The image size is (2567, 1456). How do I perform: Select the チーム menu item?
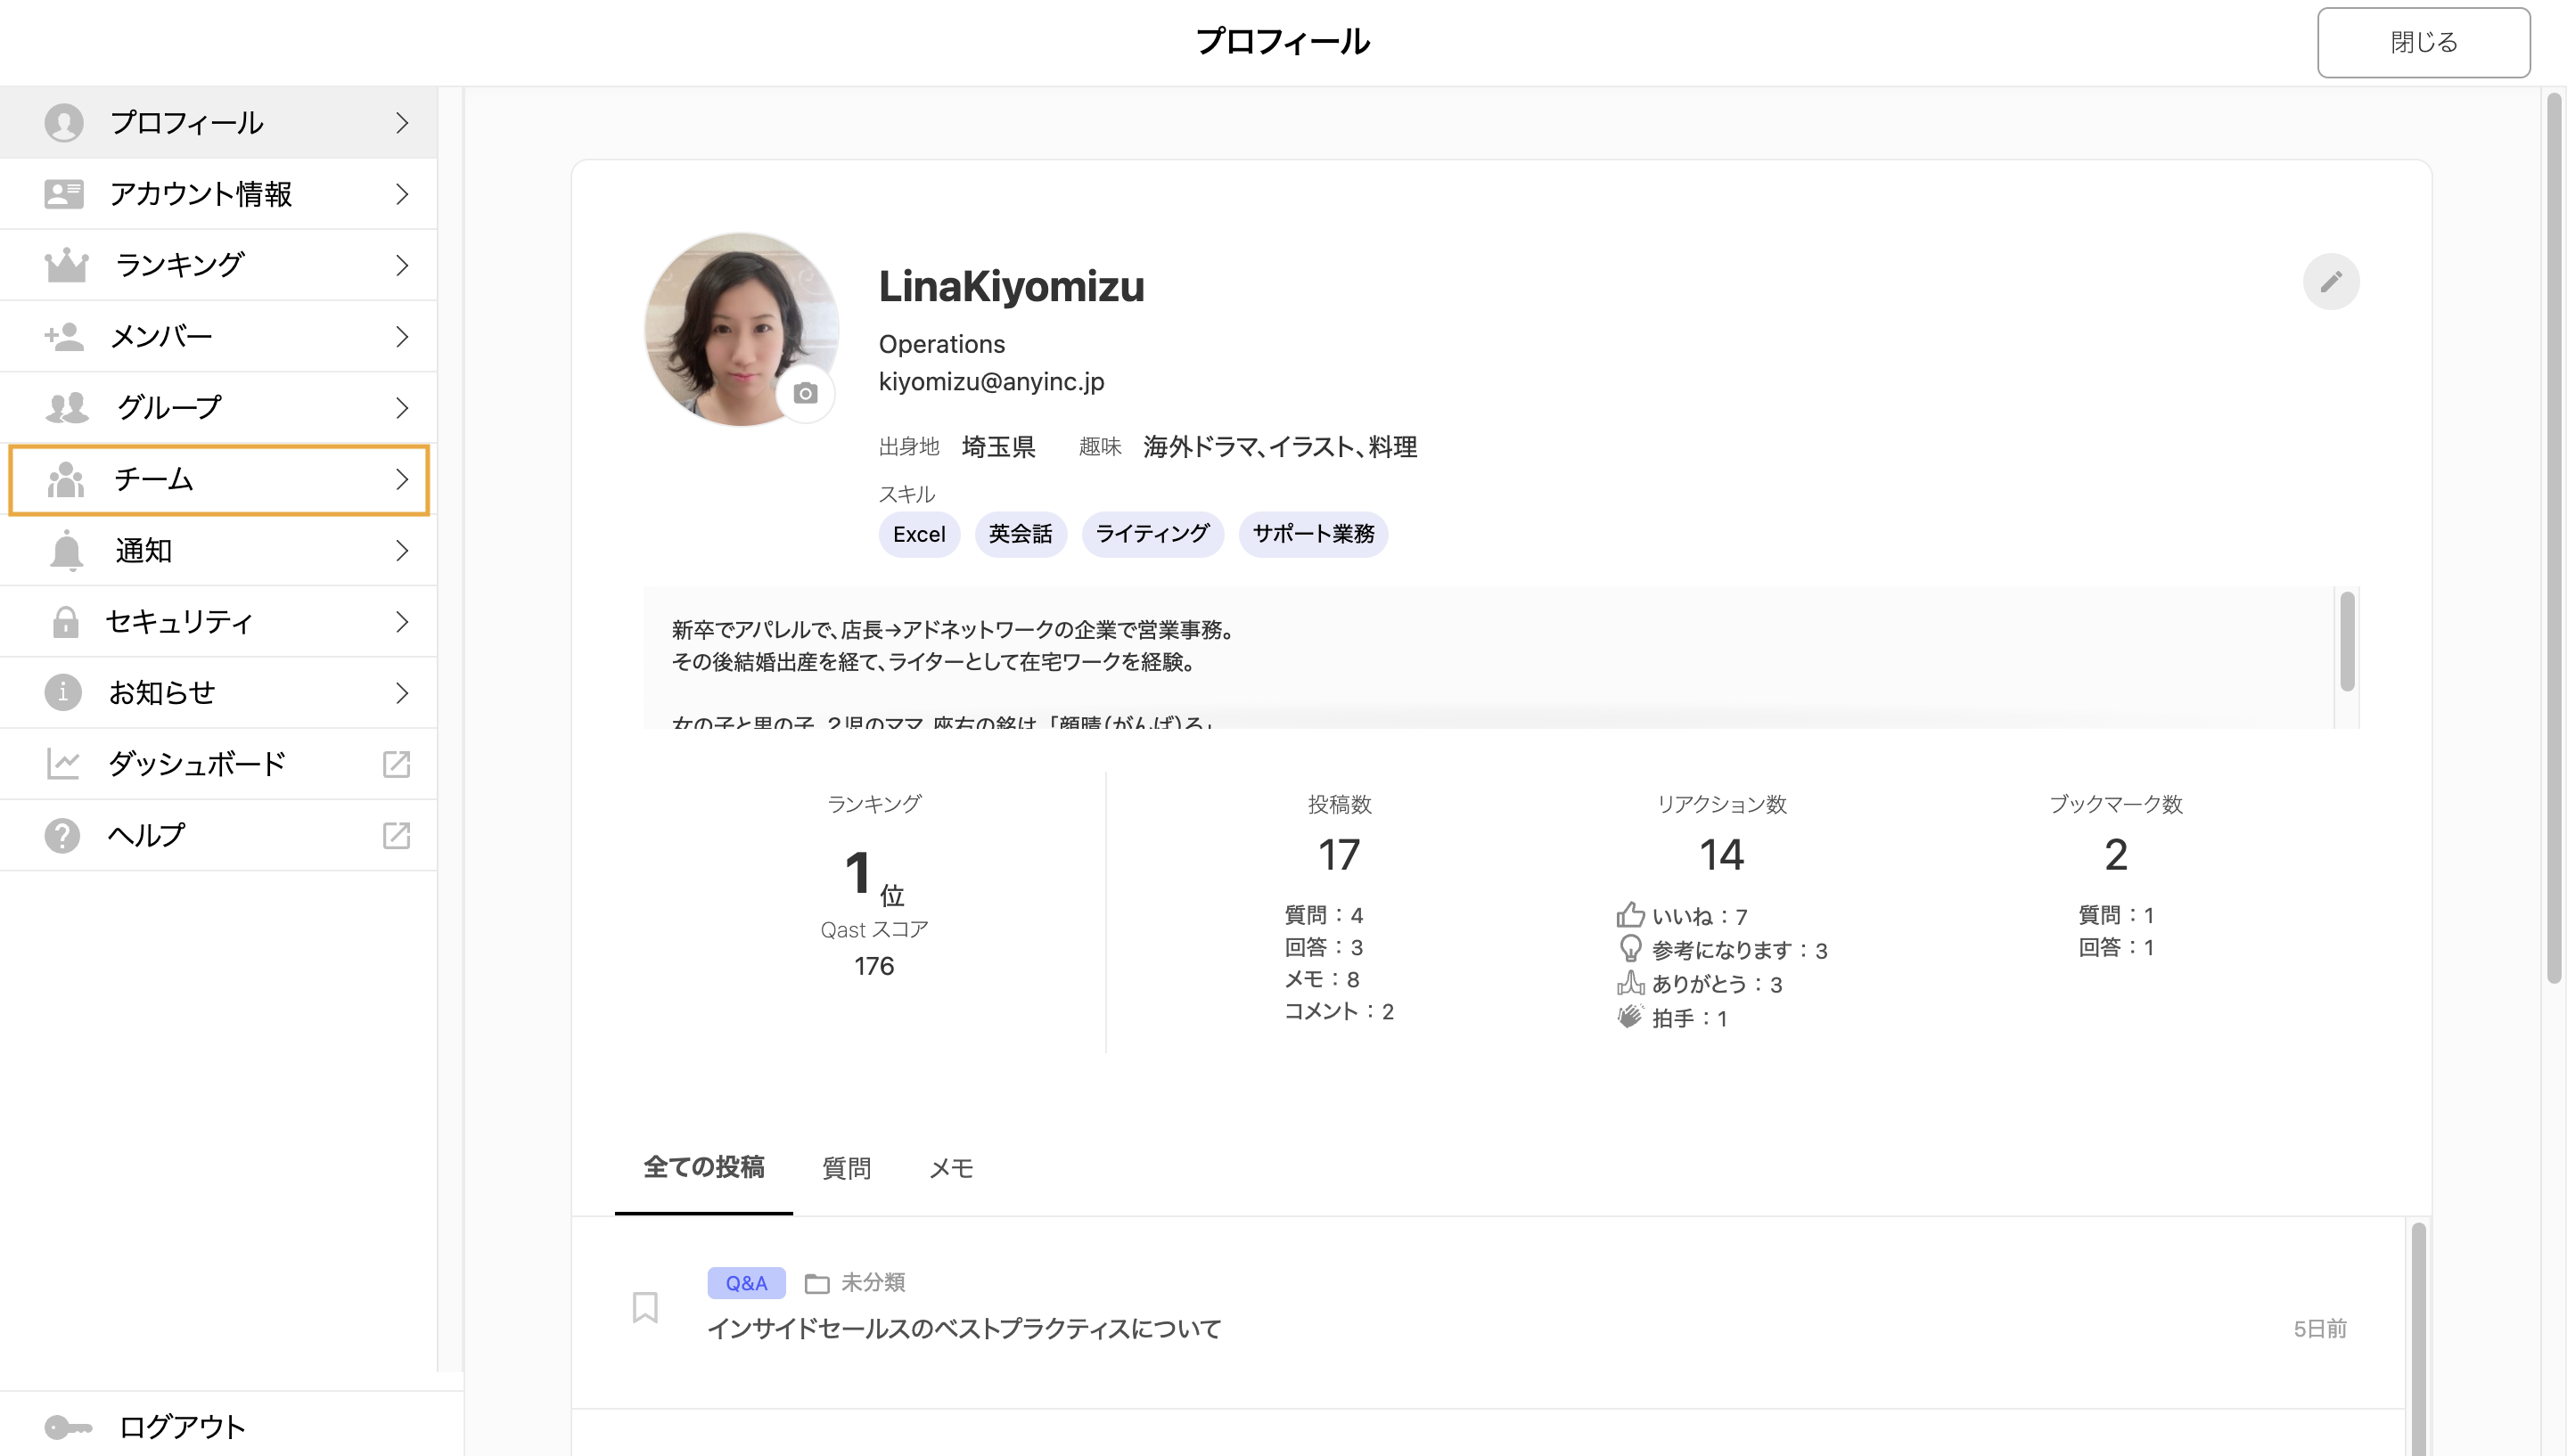pyautogui.click(x=218, y=479)
